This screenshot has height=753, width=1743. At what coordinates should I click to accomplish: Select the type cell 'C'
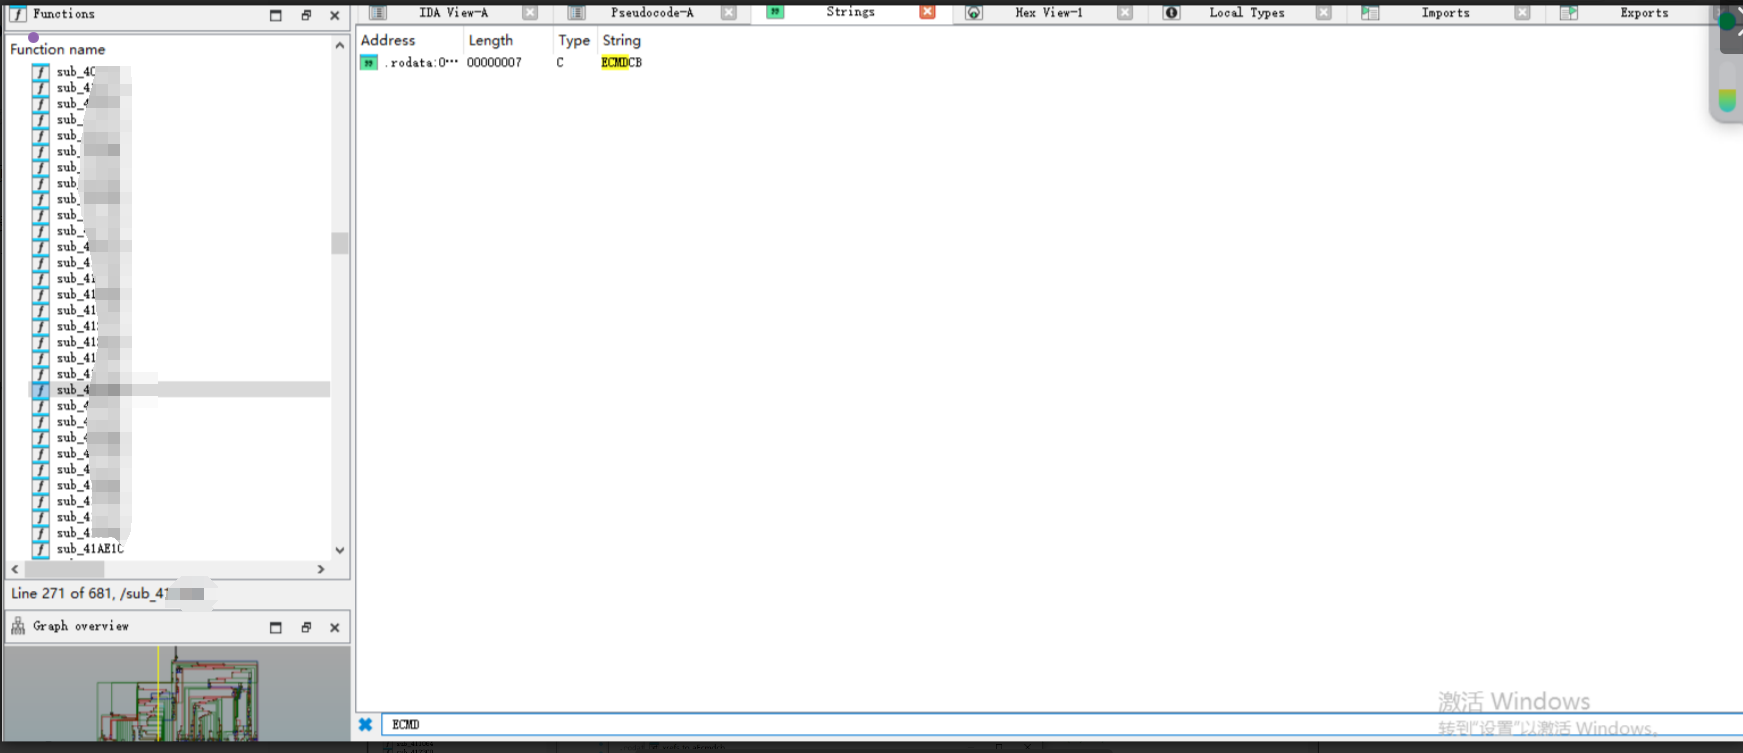(x=560, y=63)
